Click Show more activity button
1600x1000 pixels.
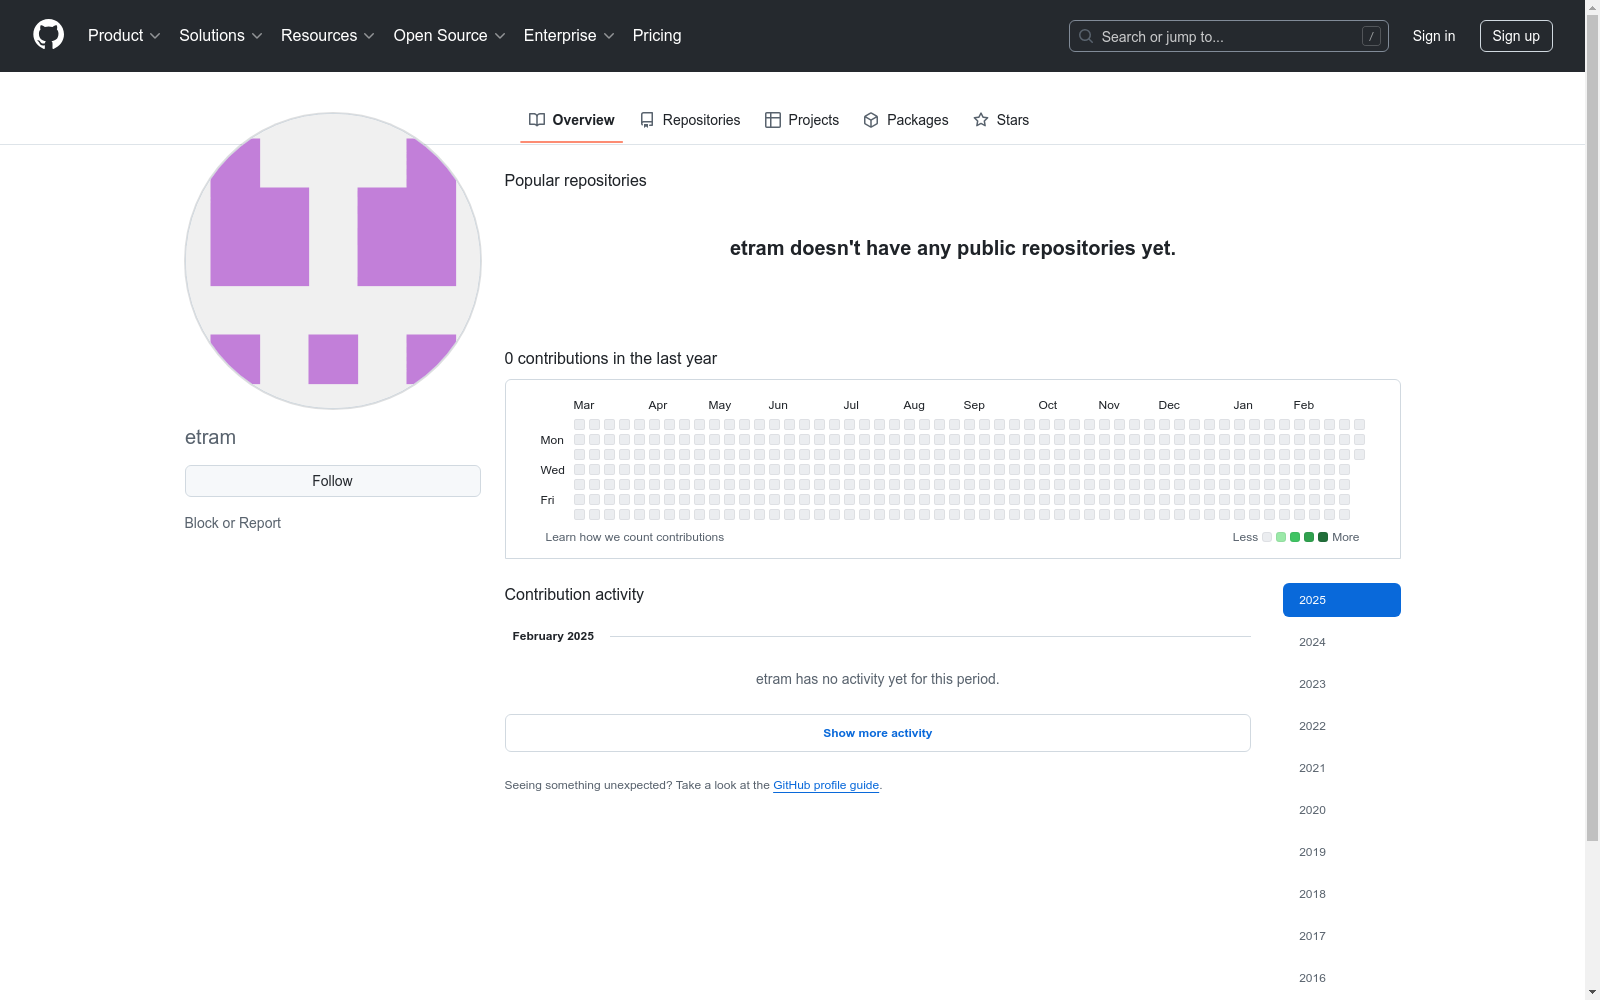pos(878,733)
